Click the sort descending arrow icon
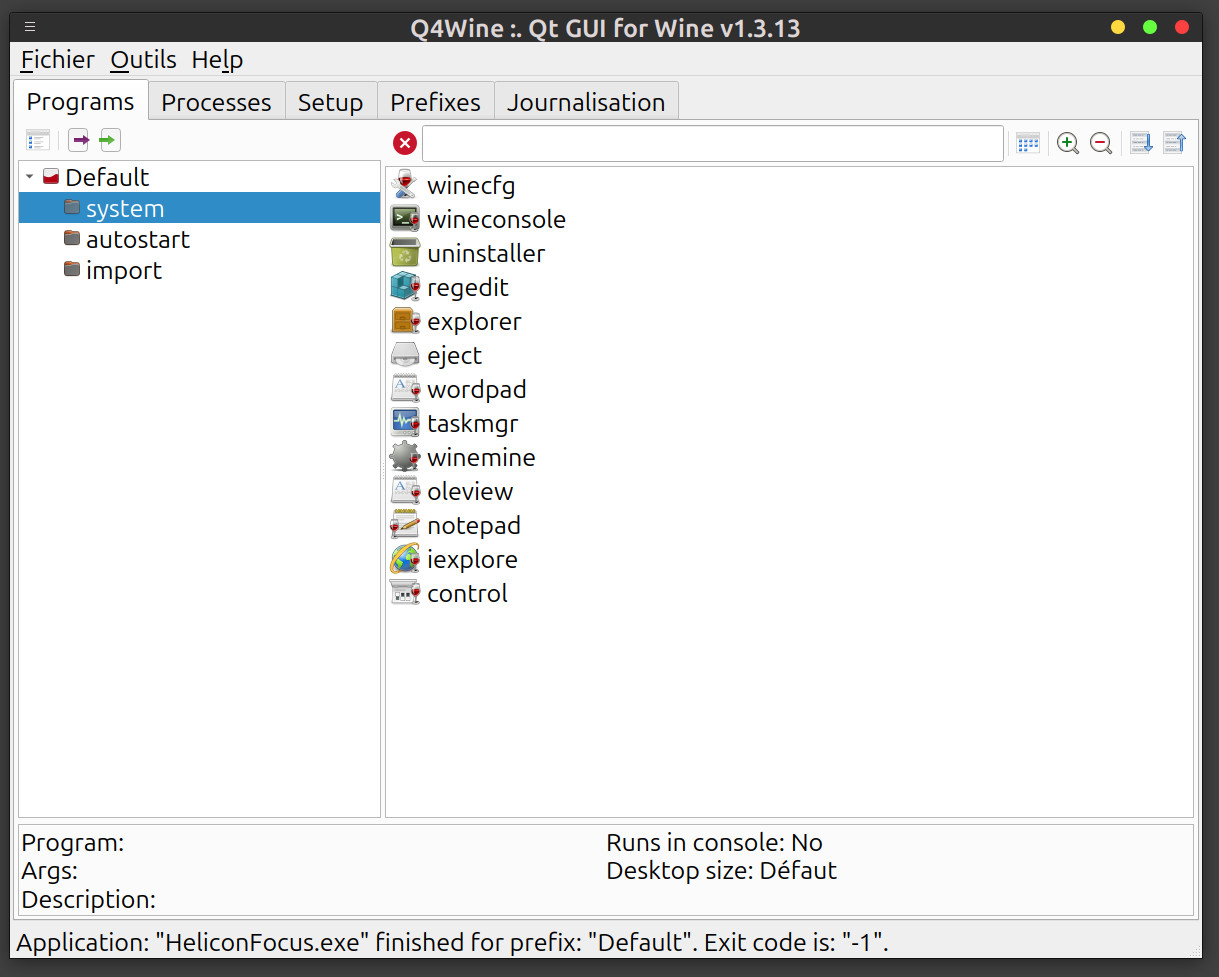 (1141, 143)
